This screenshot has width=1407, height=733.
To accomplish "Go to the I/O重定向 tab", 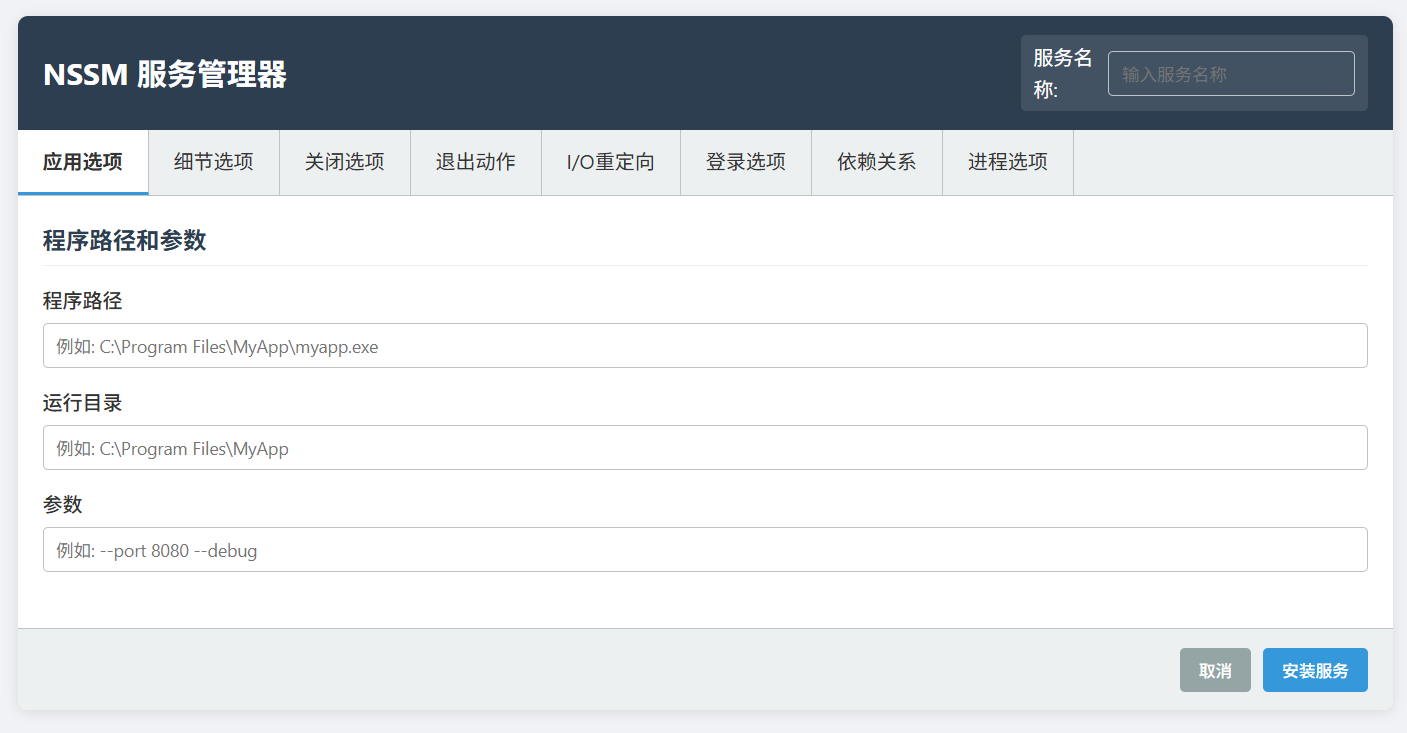I will [x=611, y=162].
